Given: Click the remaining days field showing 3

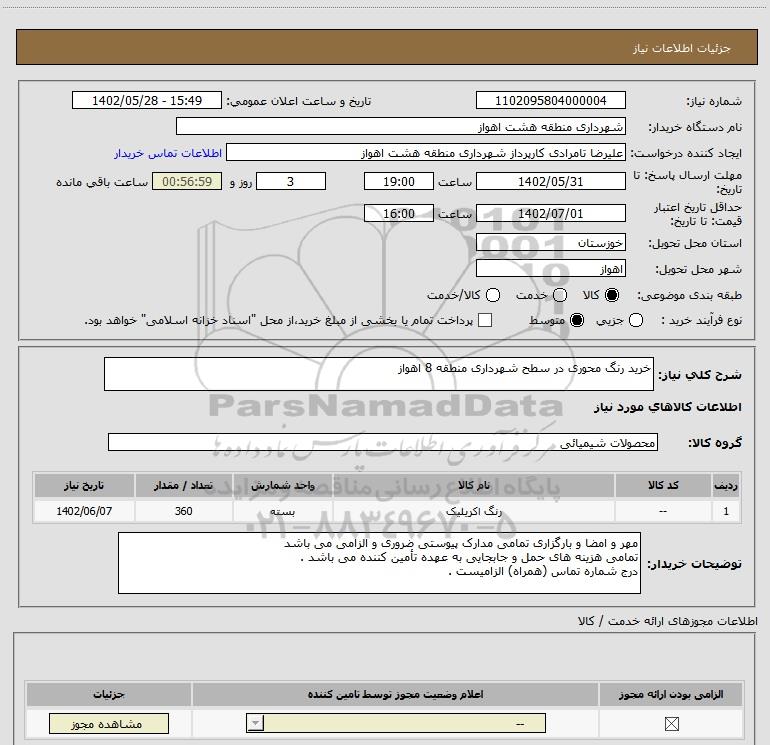Looking at the screenshot, I should click(291, 181).
